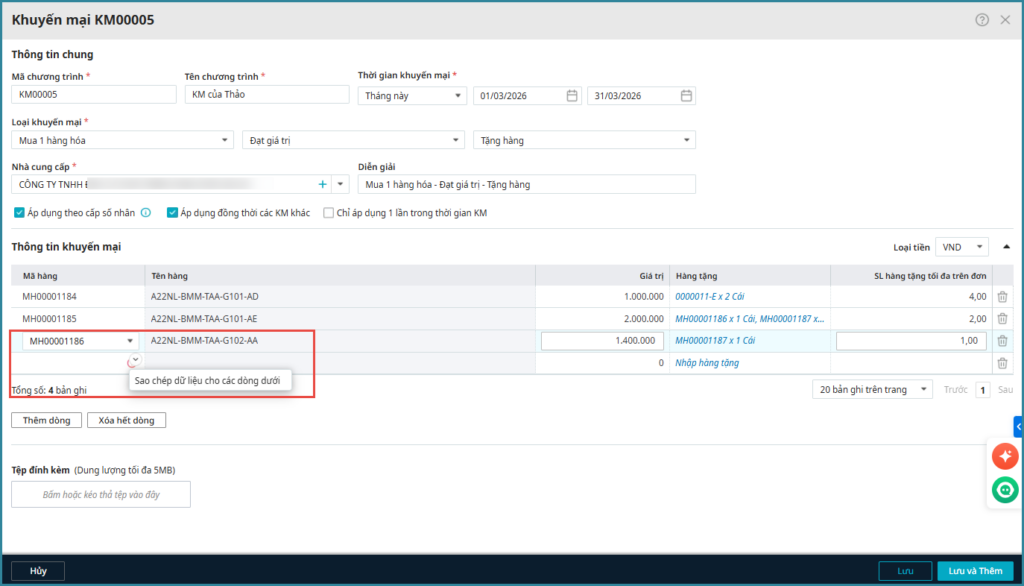Image resolution: width=1024 pixels, height=586 pixels.
Task: Delete the MH00001186 row with trash icon
Action: click(x=1002, y=341)
